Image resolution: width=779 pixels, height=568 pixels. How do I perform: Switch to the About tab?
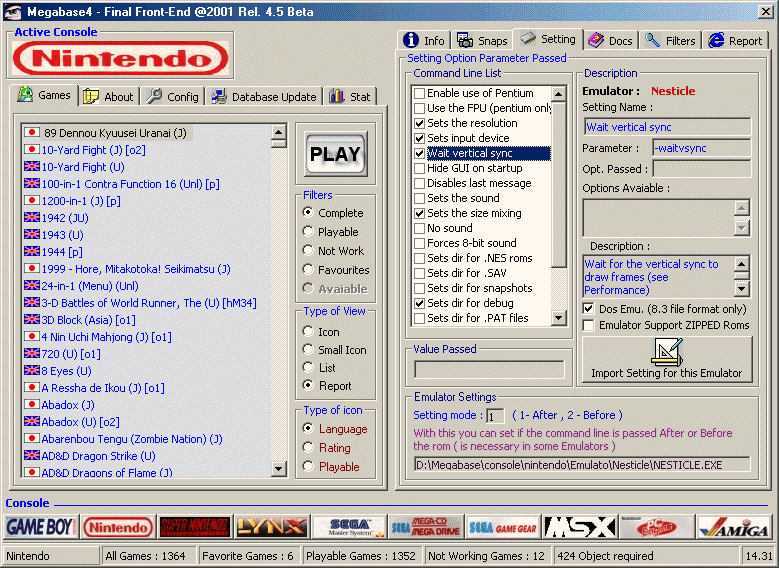point(108,96)
